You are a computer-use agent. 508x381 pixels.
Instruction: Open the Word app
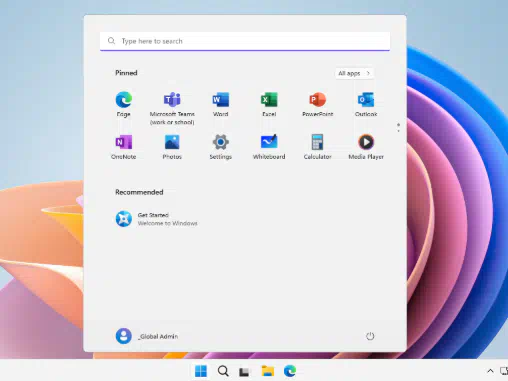(x=220, y=104)
